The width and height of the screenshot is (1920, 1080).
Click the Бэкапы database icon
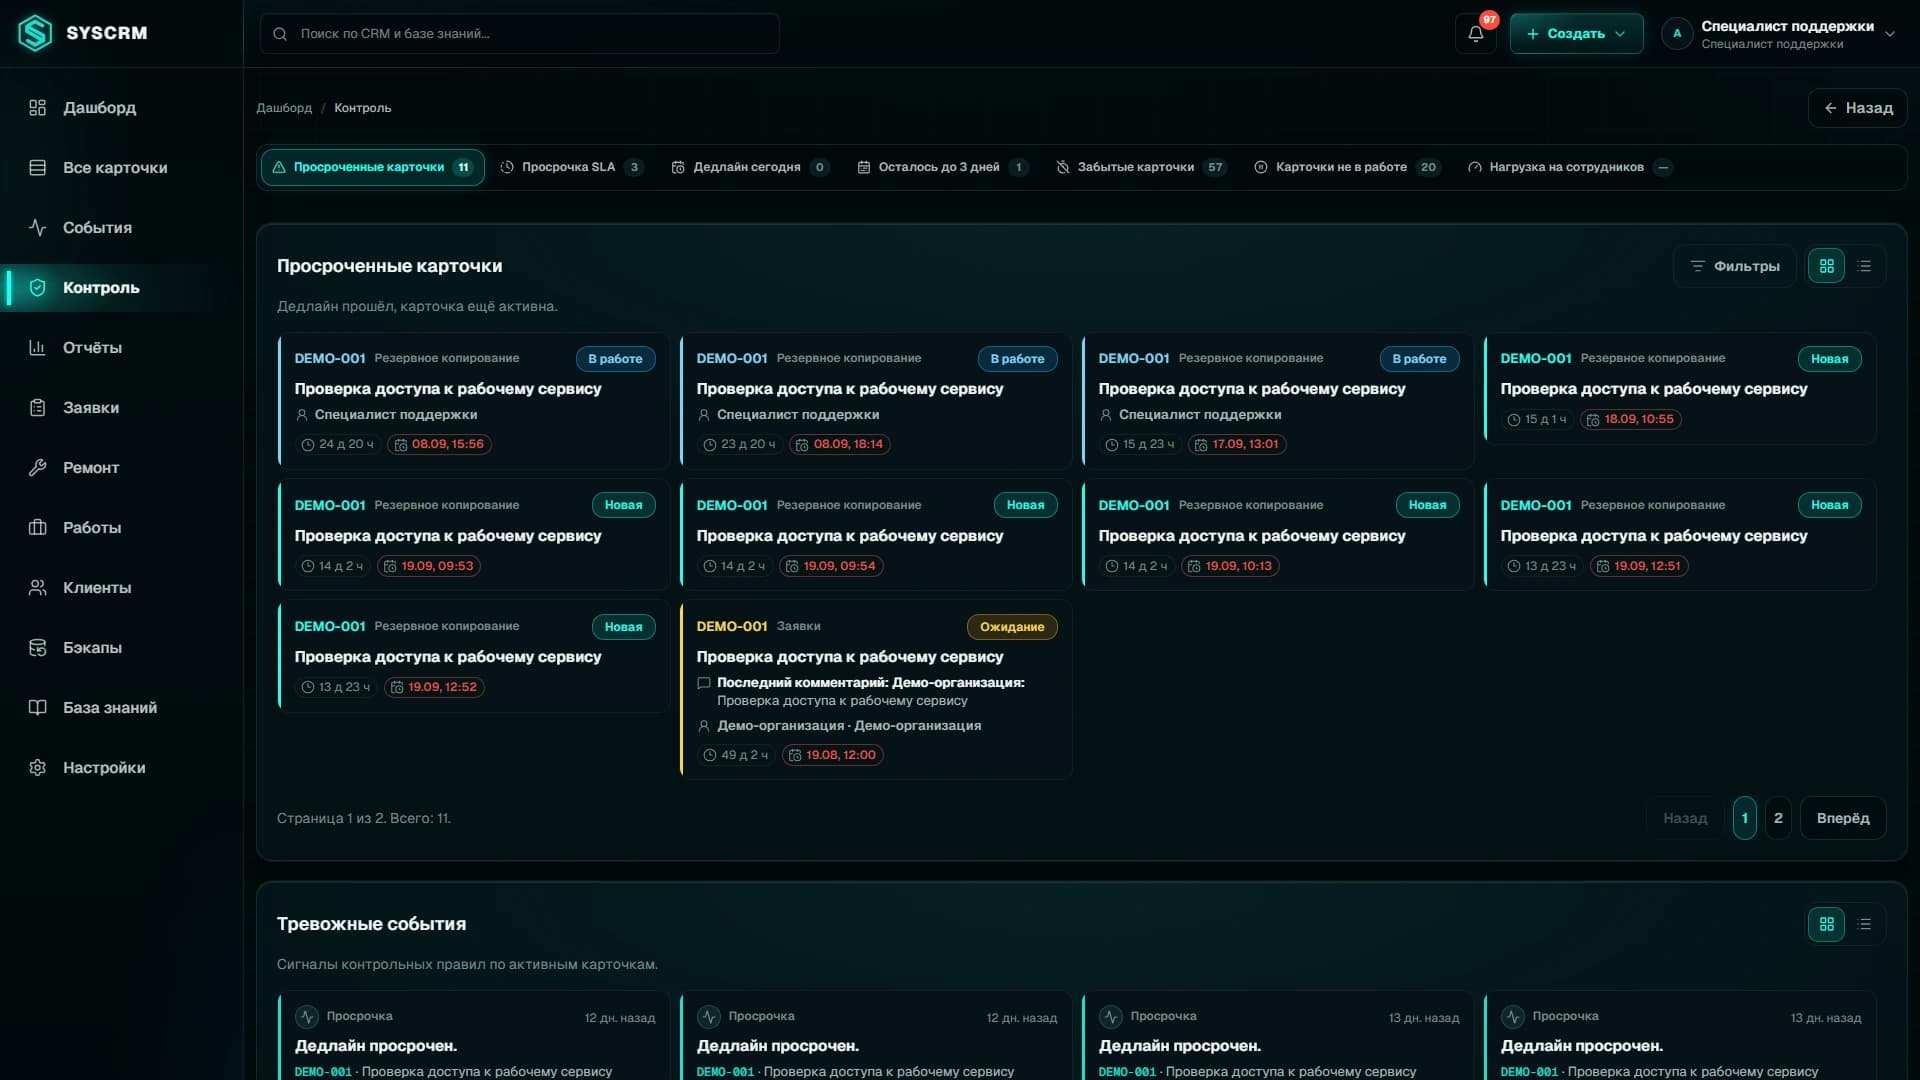point(37,647)
